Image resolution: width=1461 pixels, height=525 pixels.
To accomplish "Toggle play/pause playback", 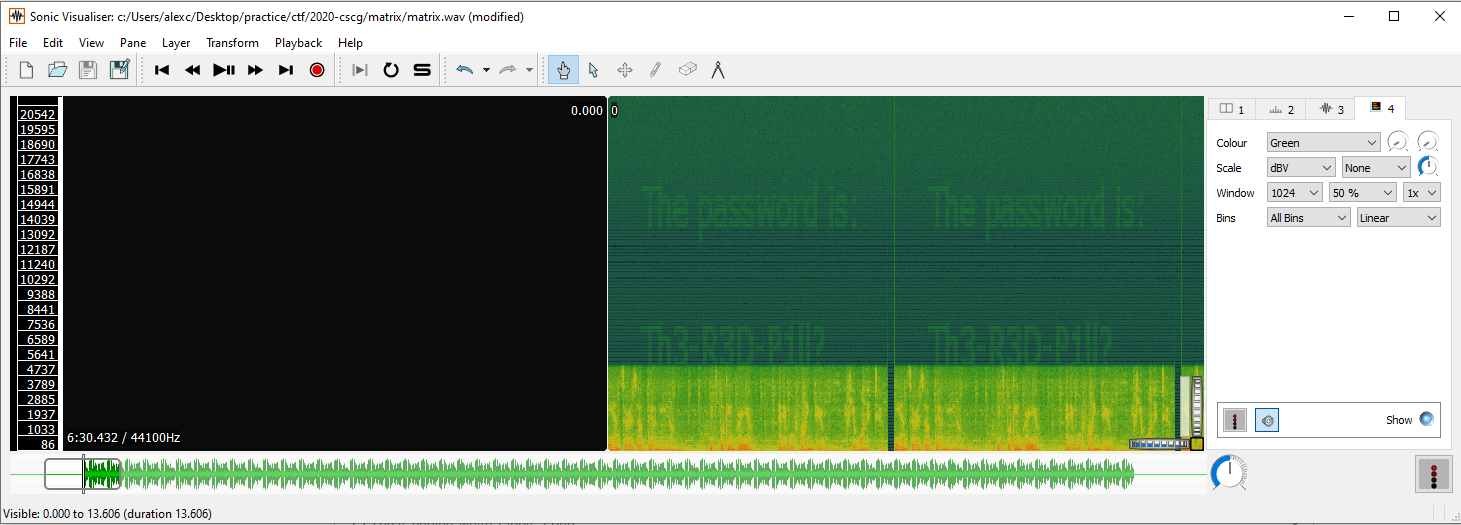I will [224, 70].
